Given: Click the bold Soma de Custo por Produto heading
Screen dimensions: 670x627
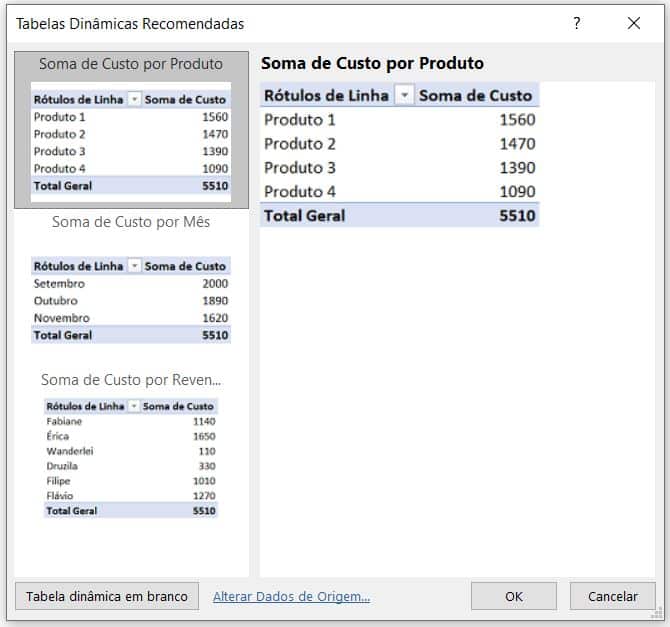Looking at the screenshot, I should pos(373,63).
